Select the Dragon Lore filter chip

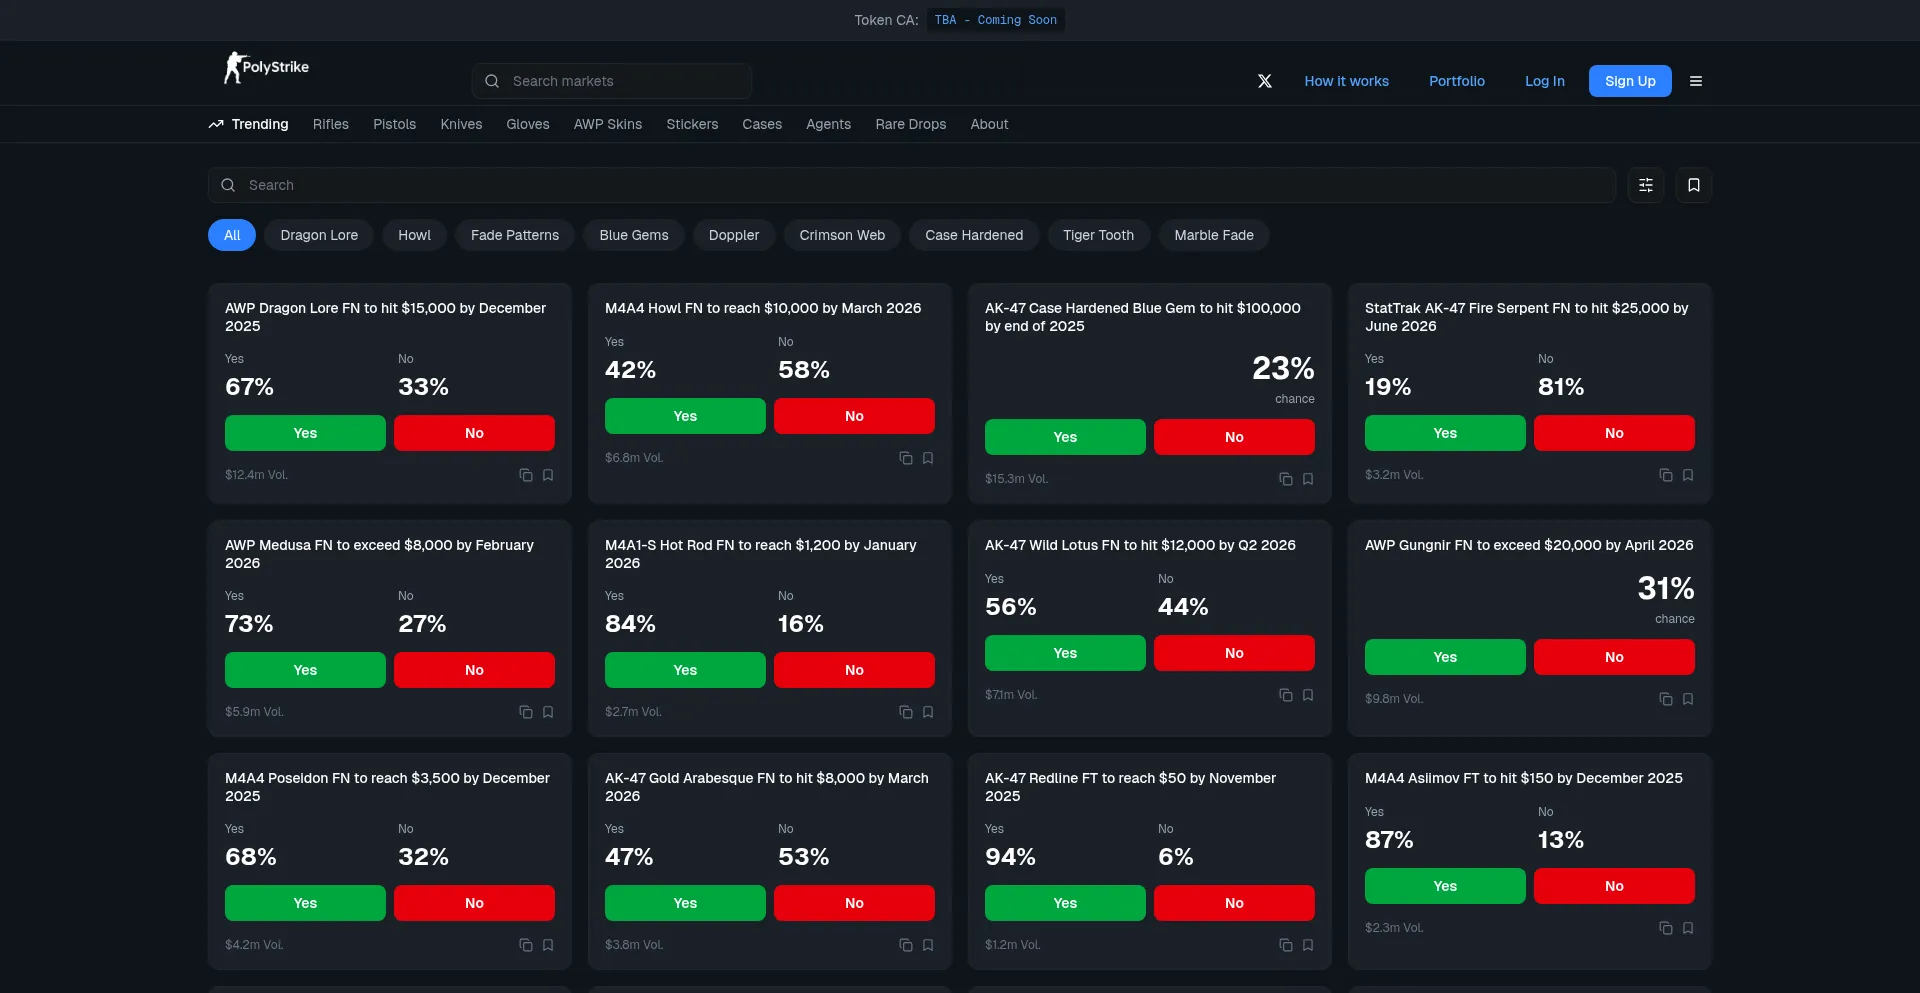pyautogui.click(x=319, y=235)
